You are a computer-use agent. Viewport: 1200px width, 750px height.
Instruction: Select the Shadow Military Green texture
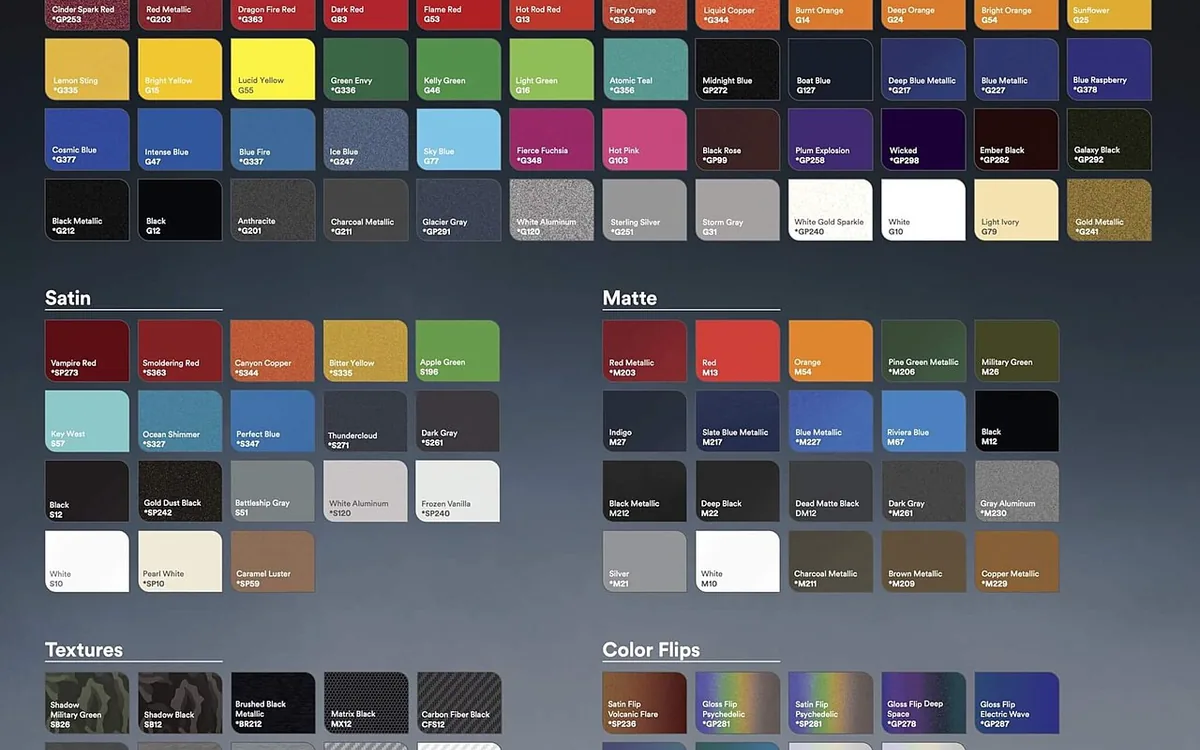coord(87,702)
